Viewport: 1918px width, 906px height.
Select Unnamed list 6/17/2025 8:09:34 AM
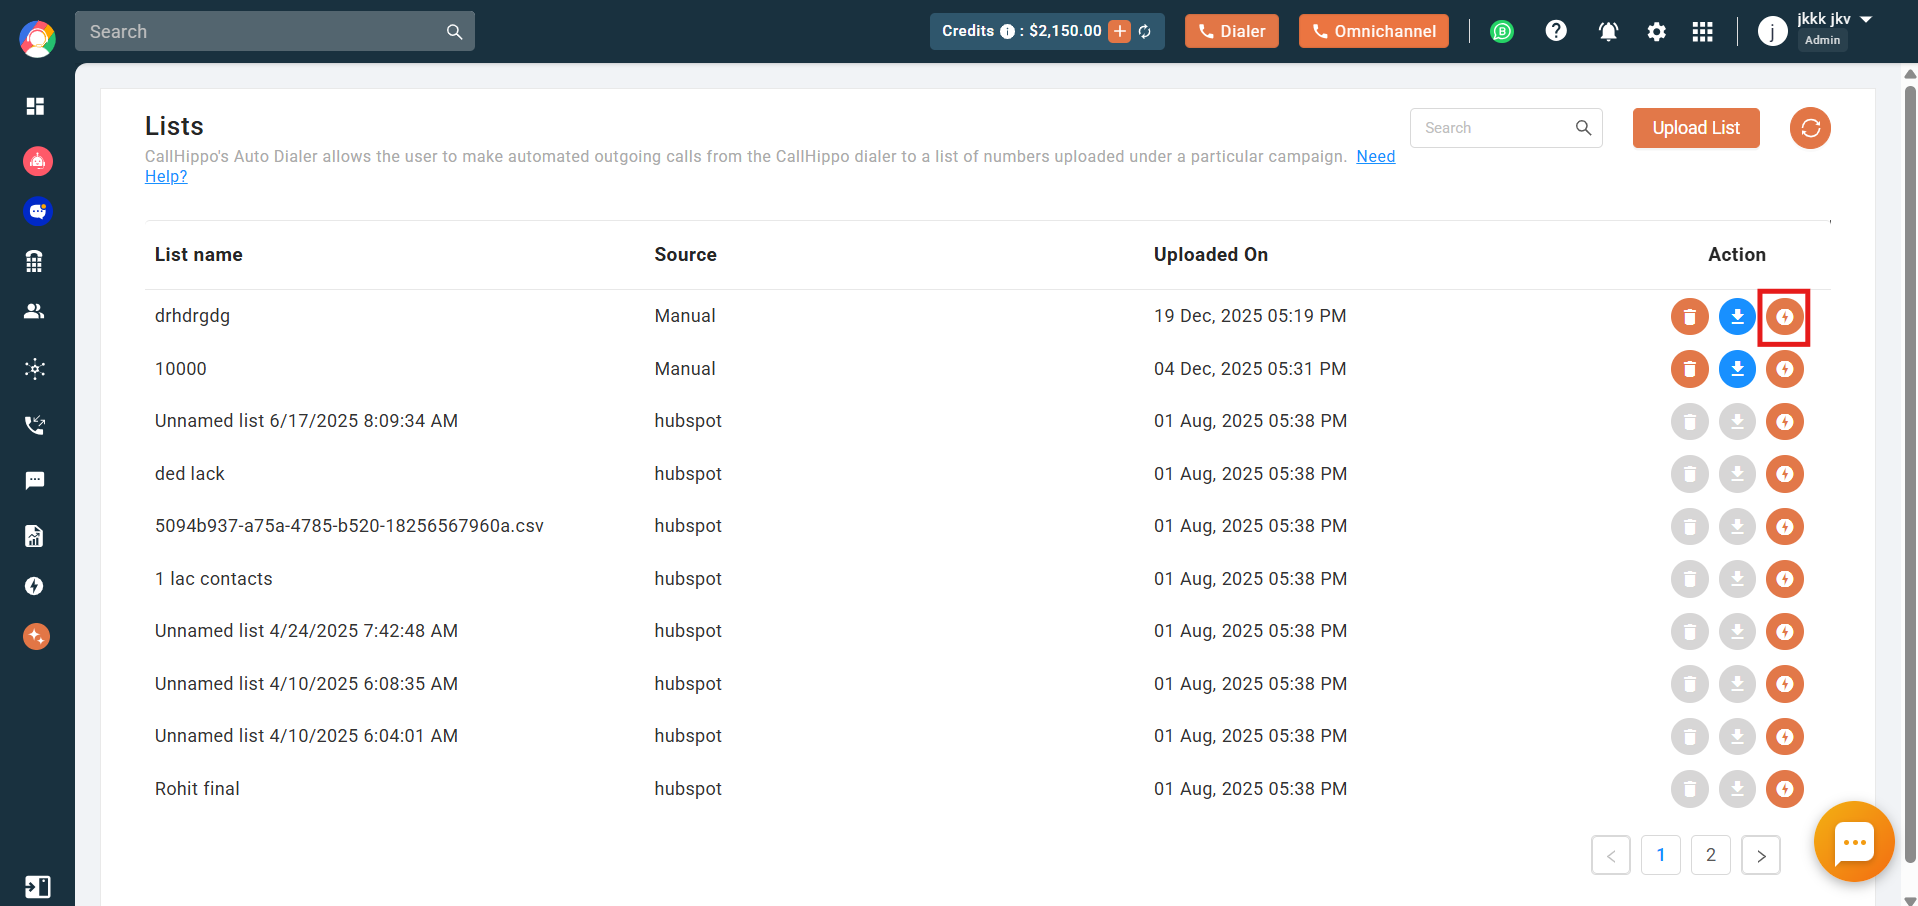pyautogui.click(x=306, y=421)
